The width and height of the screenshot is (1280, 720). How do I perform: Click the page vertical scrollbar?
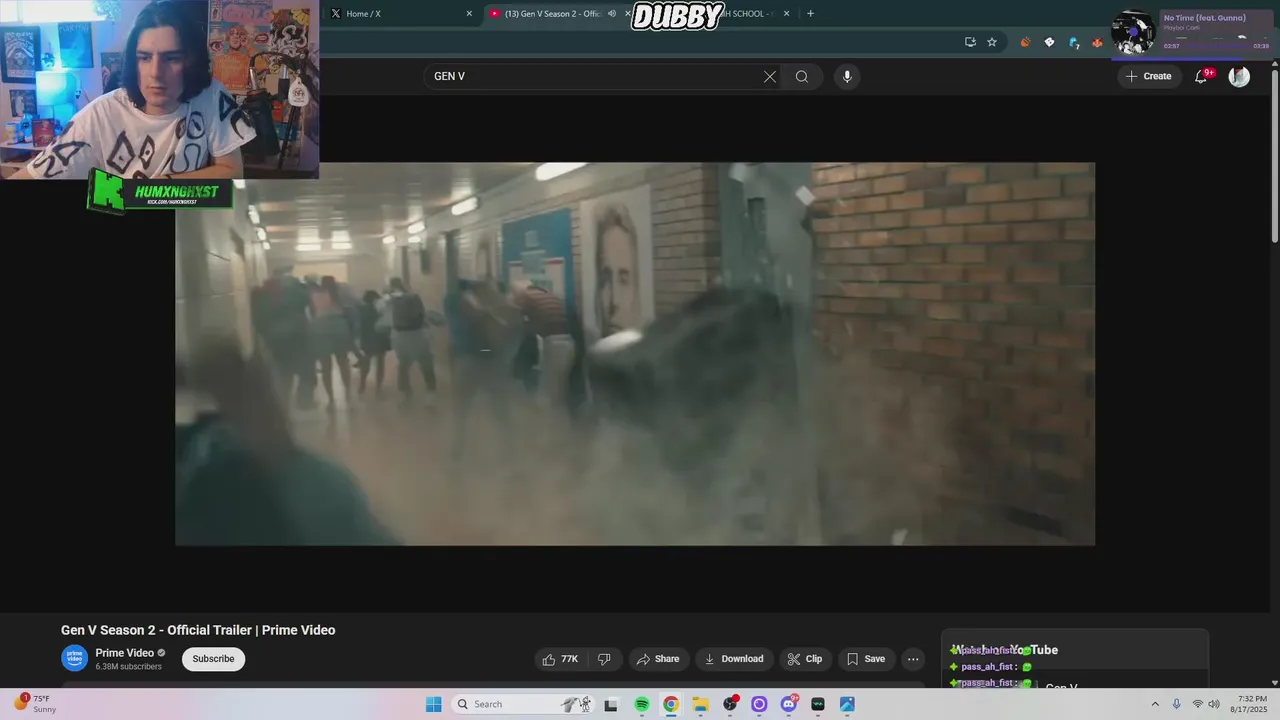[x=1274, y=155]
